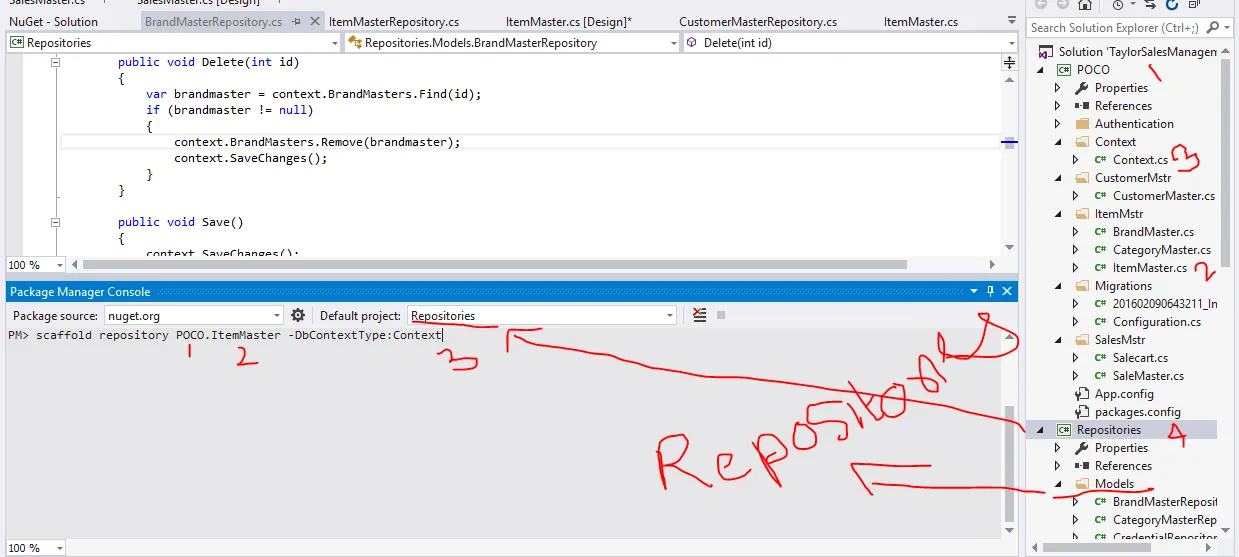Expand POCO Properties node

coord(1058,88)
